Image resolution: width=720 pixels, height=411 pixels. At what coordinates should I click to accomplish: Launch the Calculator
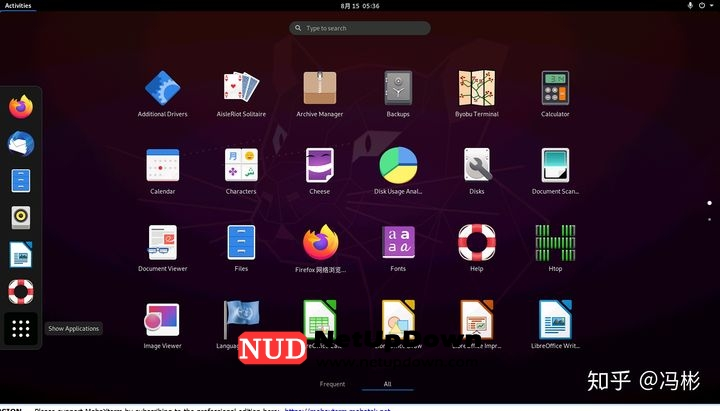click(555, 87)
